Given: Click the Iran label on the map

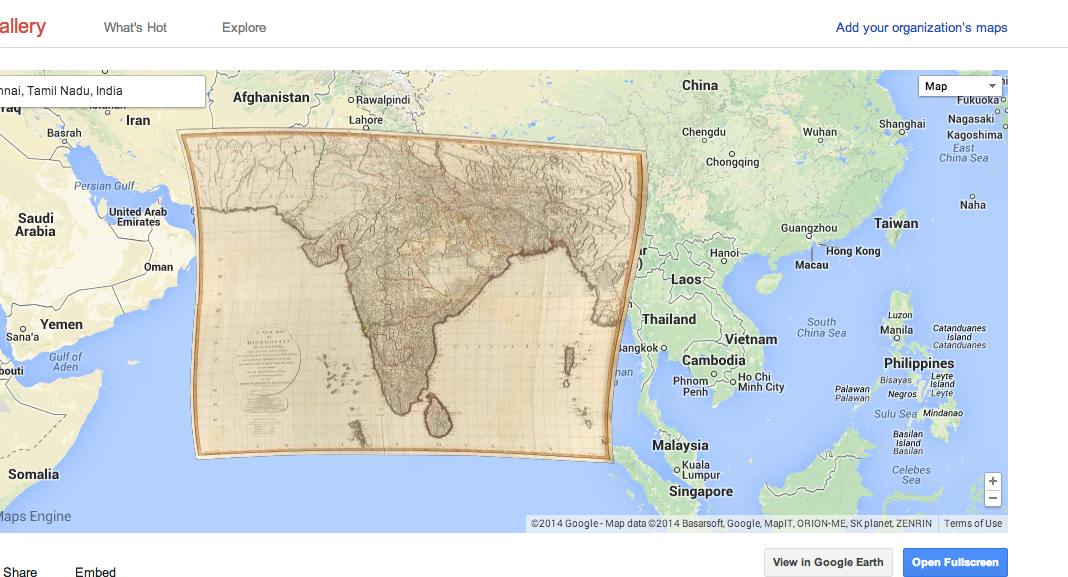Looking at the screenshot, I should point(138,121).
